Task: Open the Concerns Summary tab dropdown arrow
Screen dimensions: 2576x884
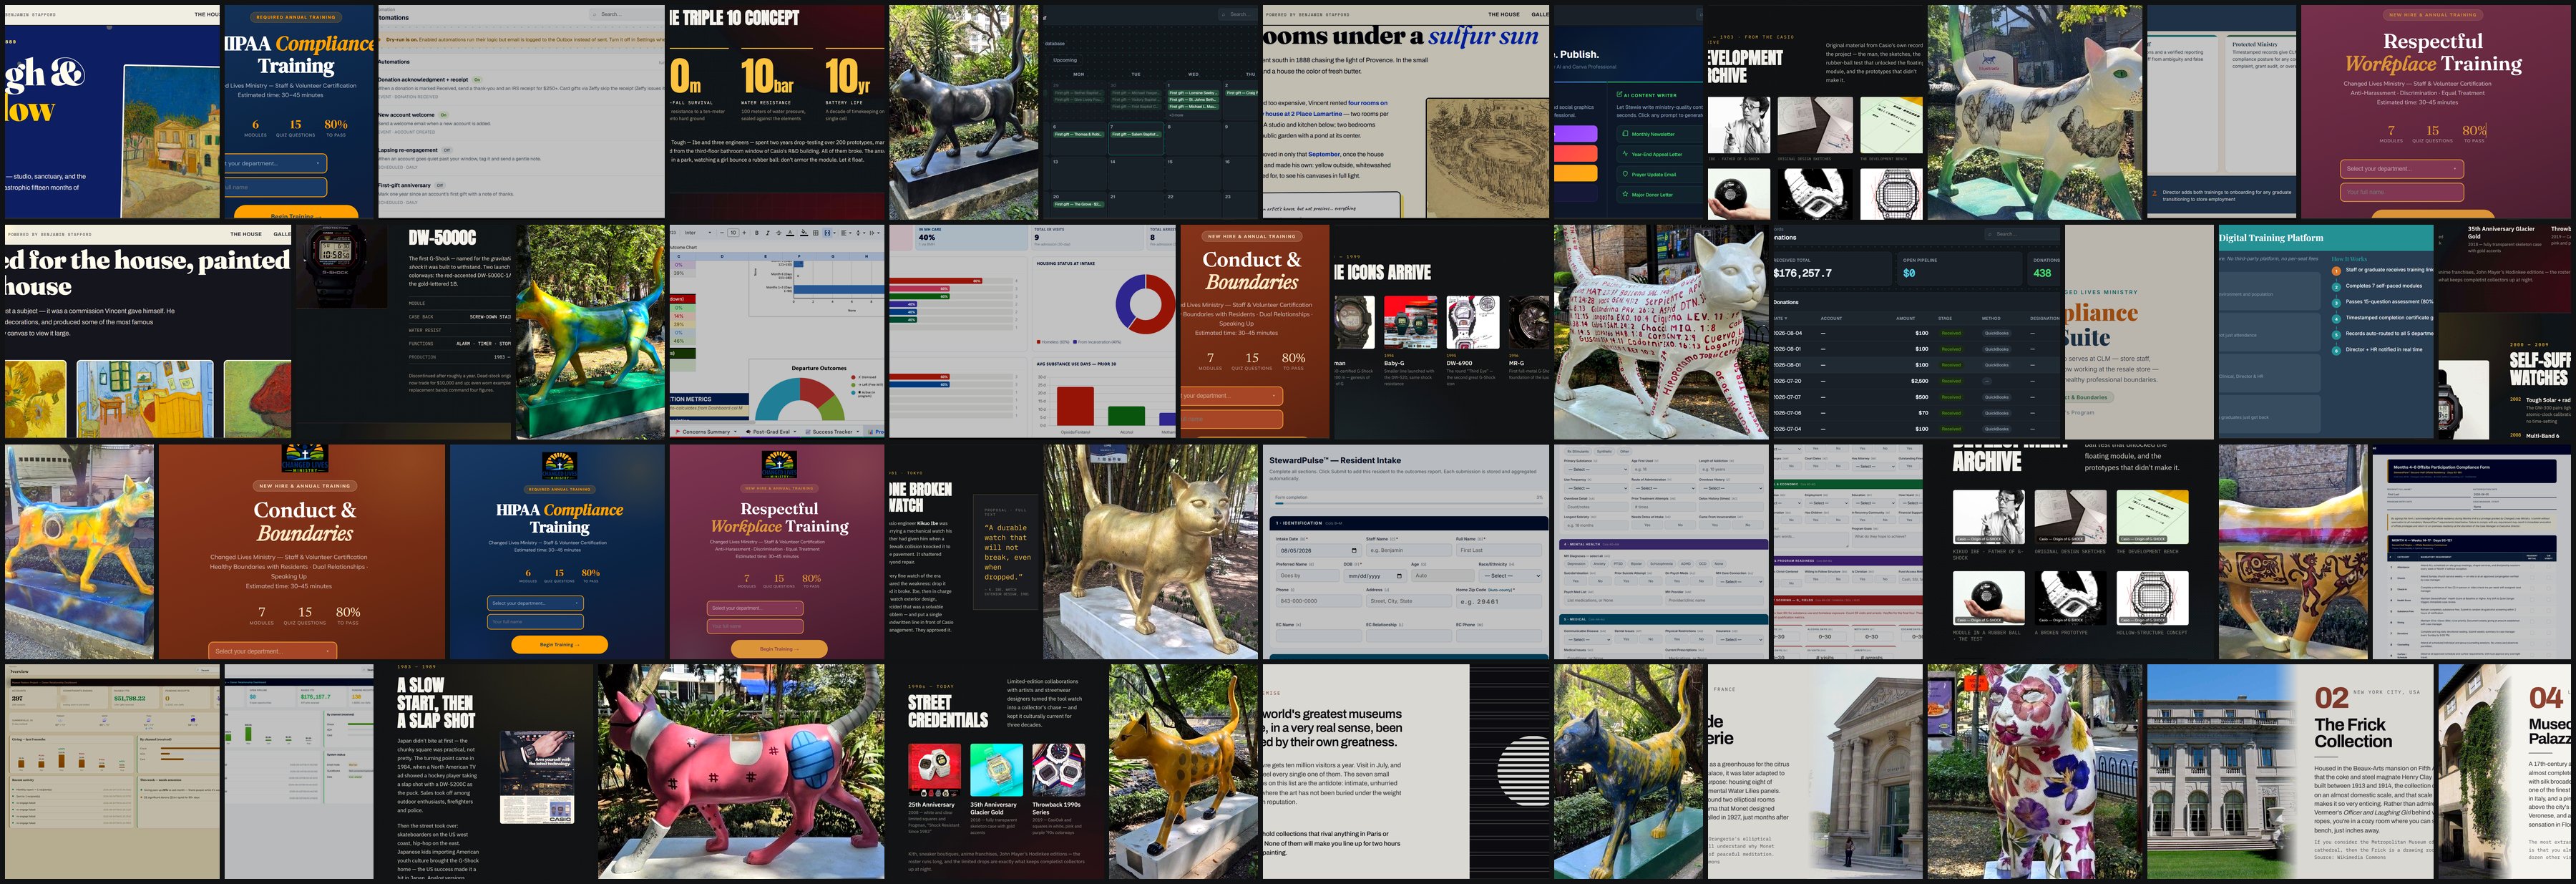Action: pos(736,432)
